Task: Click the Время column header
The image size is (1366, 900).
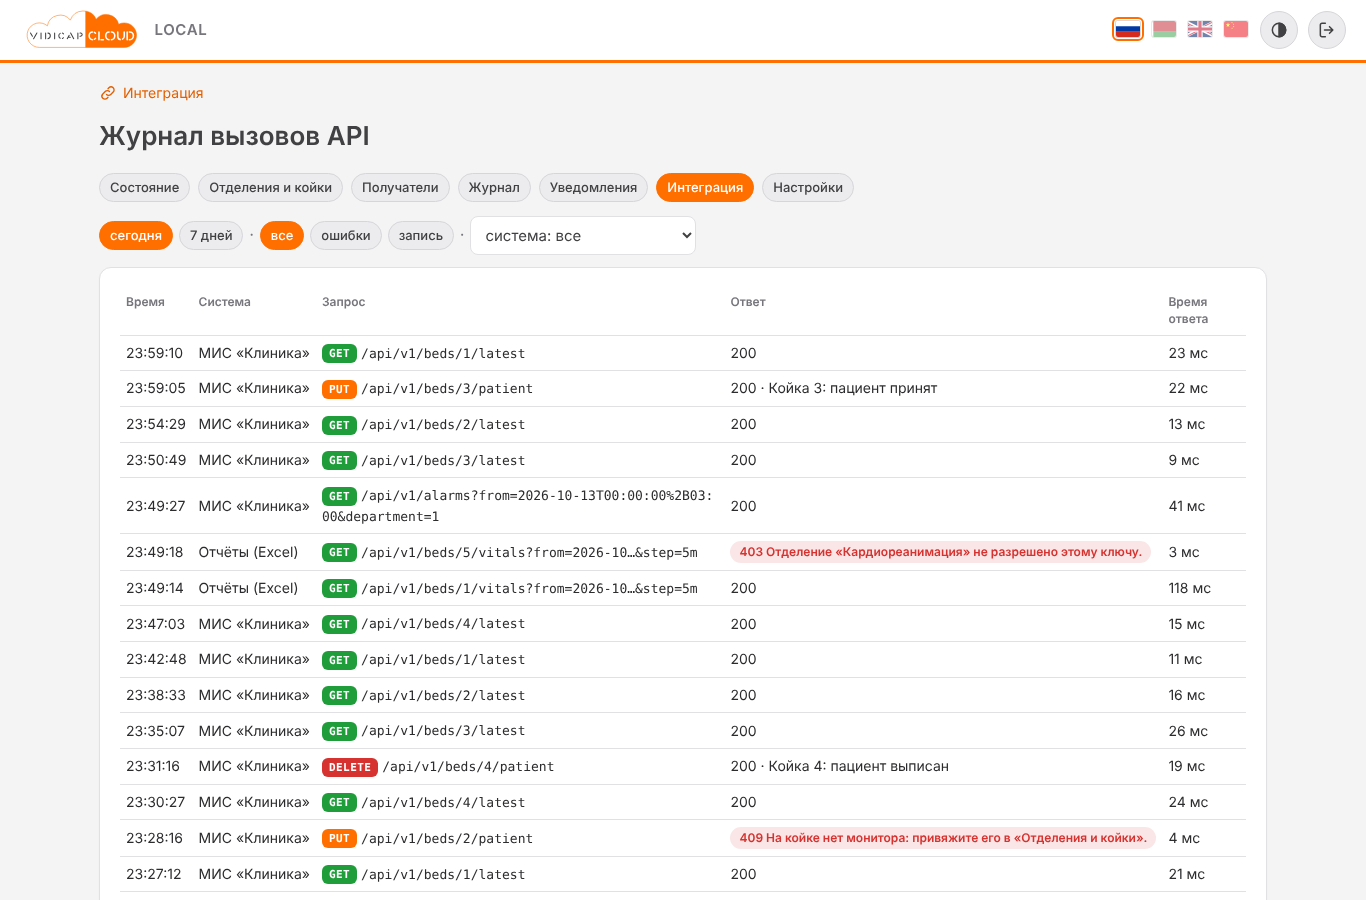Action: click(145, 302)
